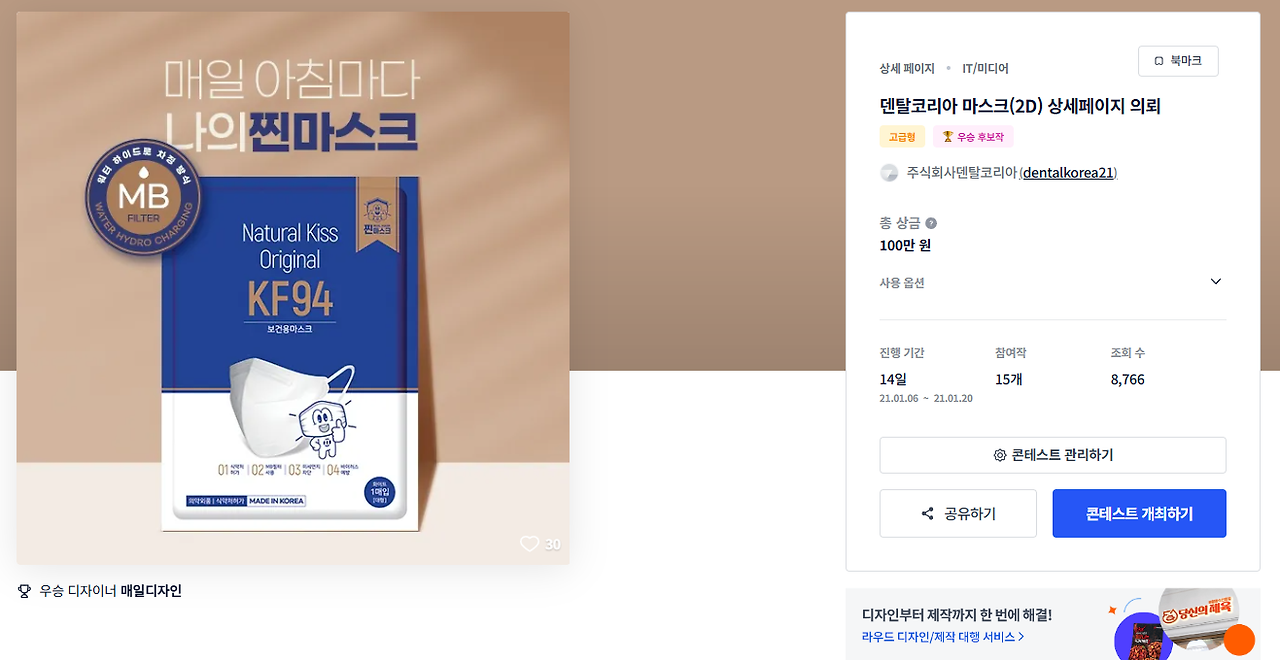Click the 고급형 badge tag
The width and height of the screenshot is (1280, 660).
903,137
